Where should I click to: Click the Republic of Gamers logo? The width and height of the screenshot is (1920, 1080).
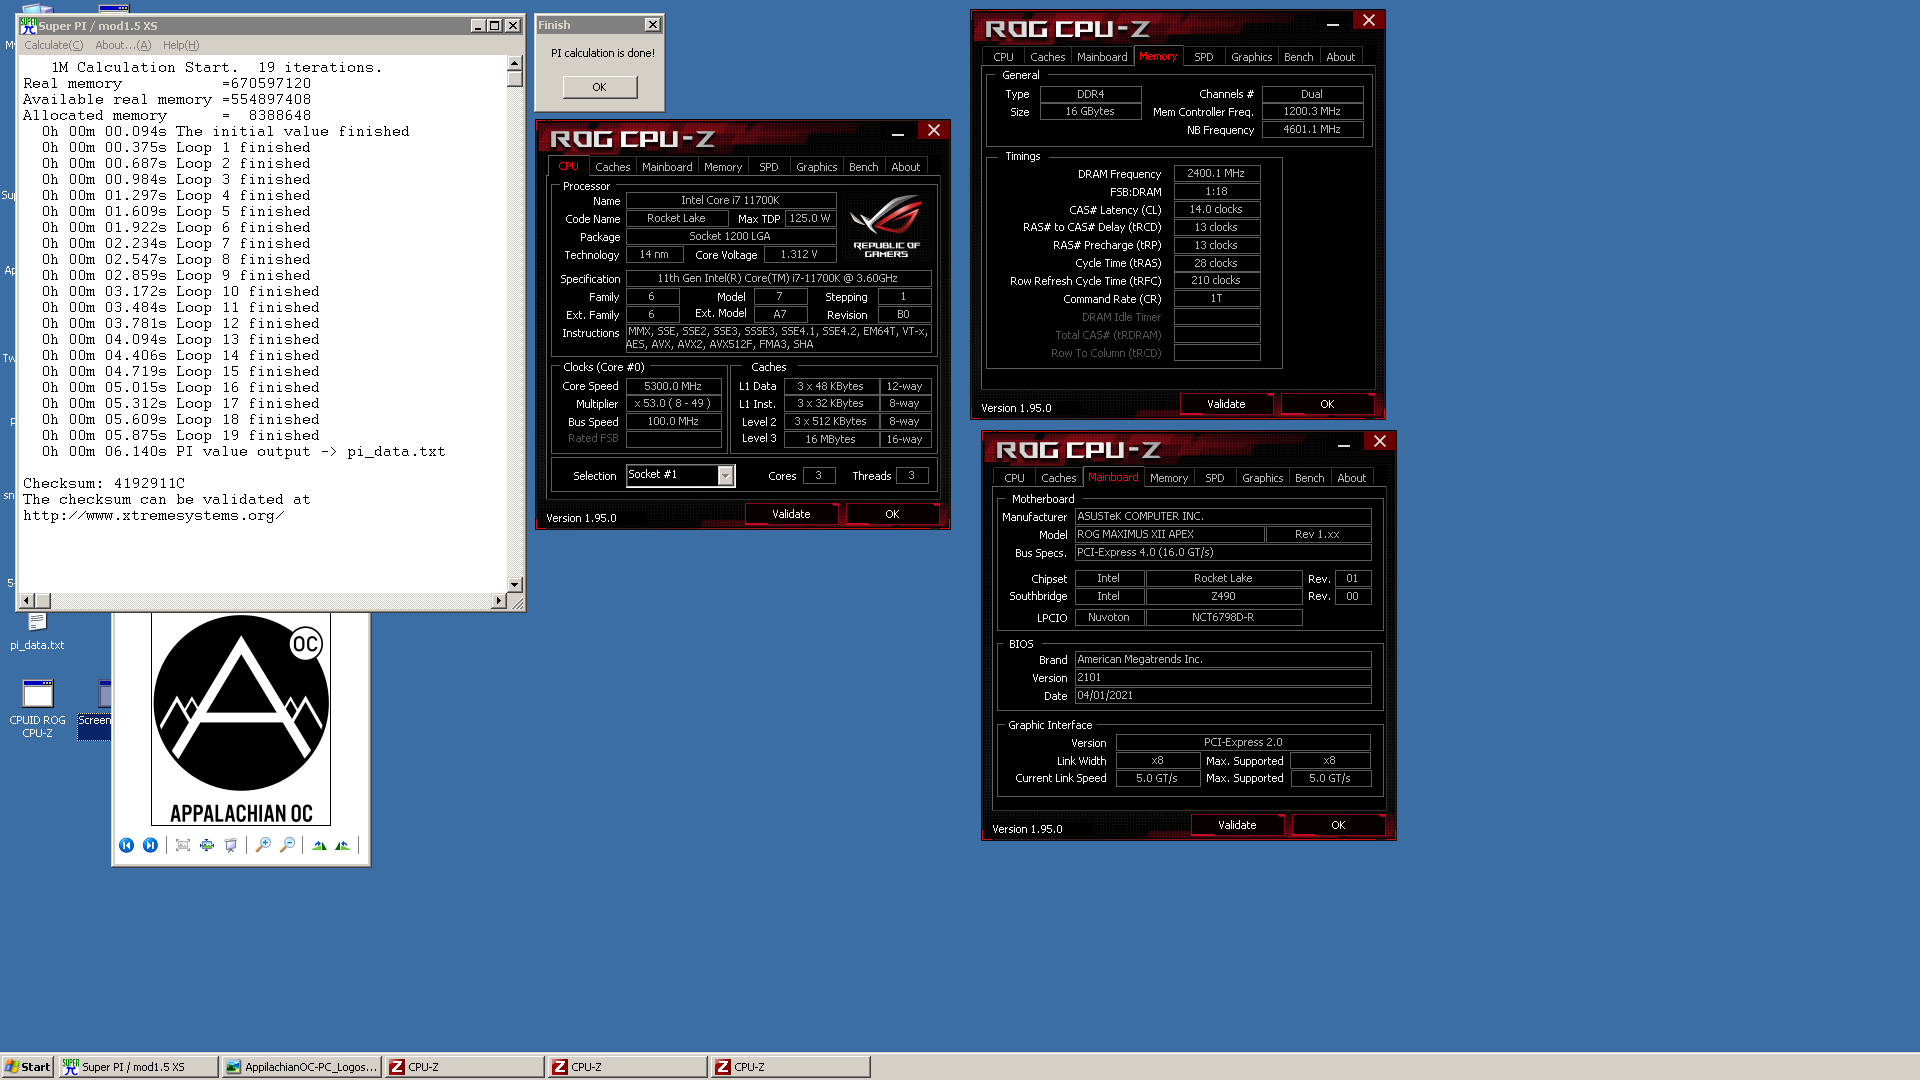click(x=886, y=226)
